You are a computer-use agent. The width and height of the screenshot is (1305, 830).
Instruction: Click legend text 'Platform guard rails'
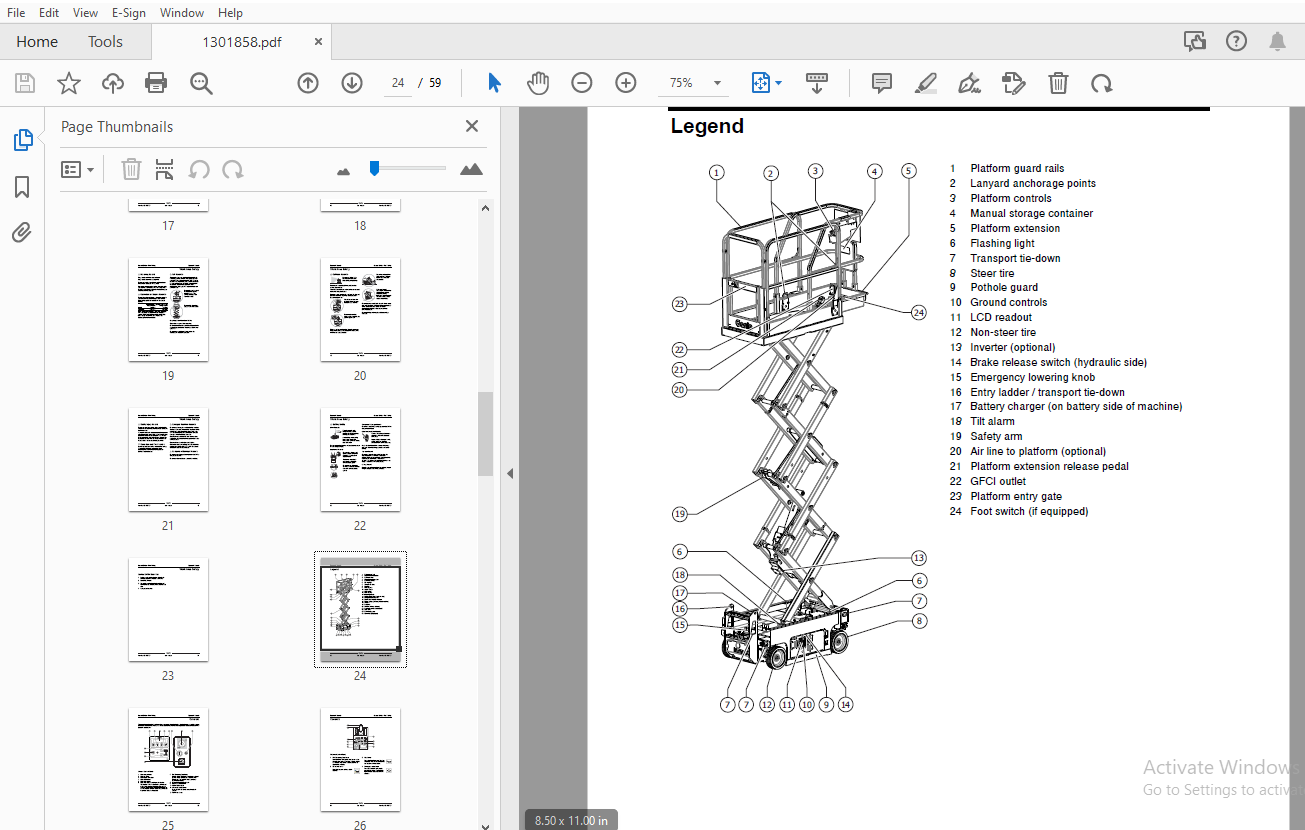(x=1017, y=169)
